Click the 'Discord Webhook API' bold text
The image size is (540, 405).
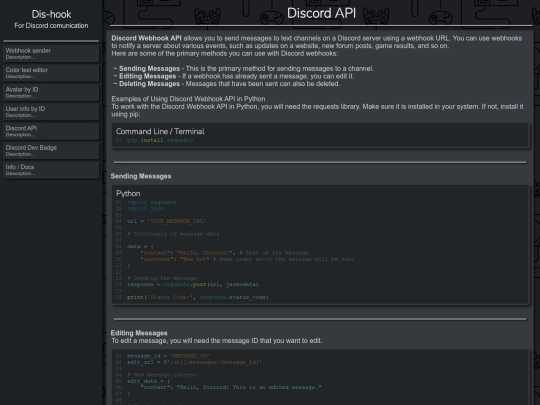(146, 38)
